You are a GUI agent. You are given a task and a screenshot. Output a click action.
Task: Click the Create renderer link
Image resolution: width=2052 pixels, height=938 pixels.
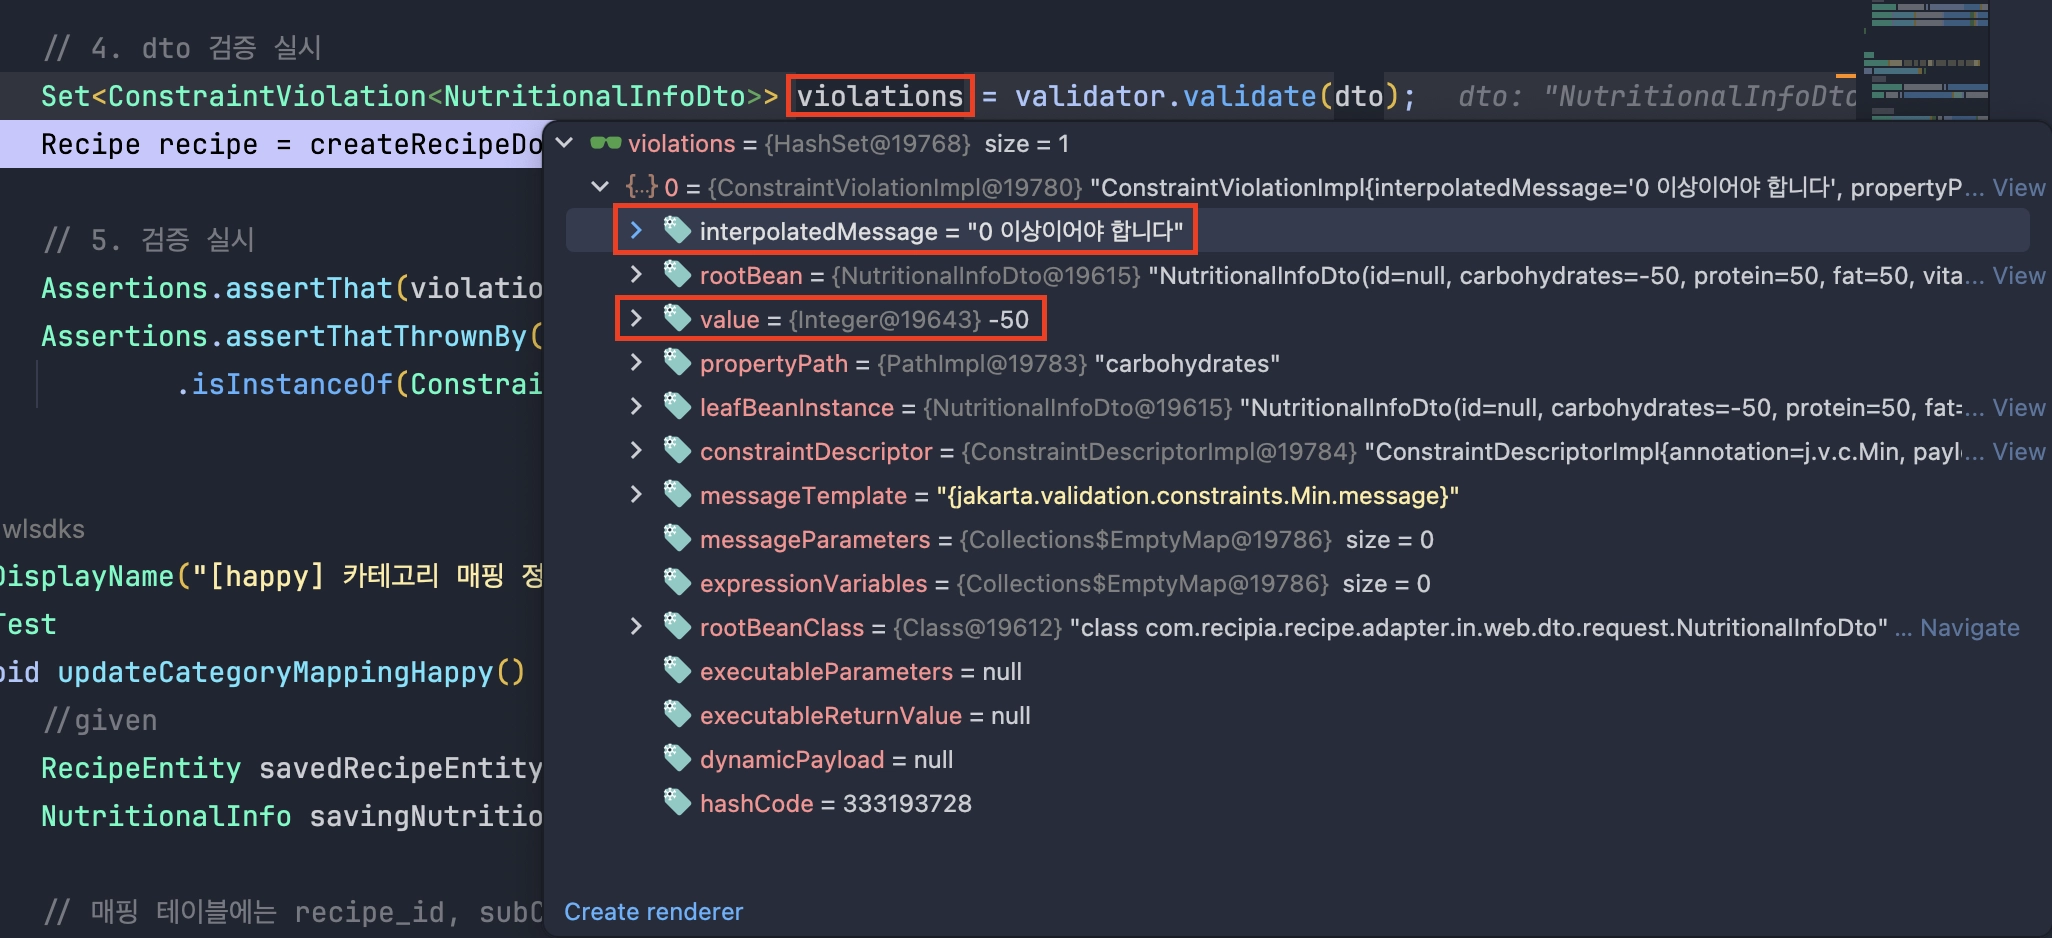[x=653, y=911]
